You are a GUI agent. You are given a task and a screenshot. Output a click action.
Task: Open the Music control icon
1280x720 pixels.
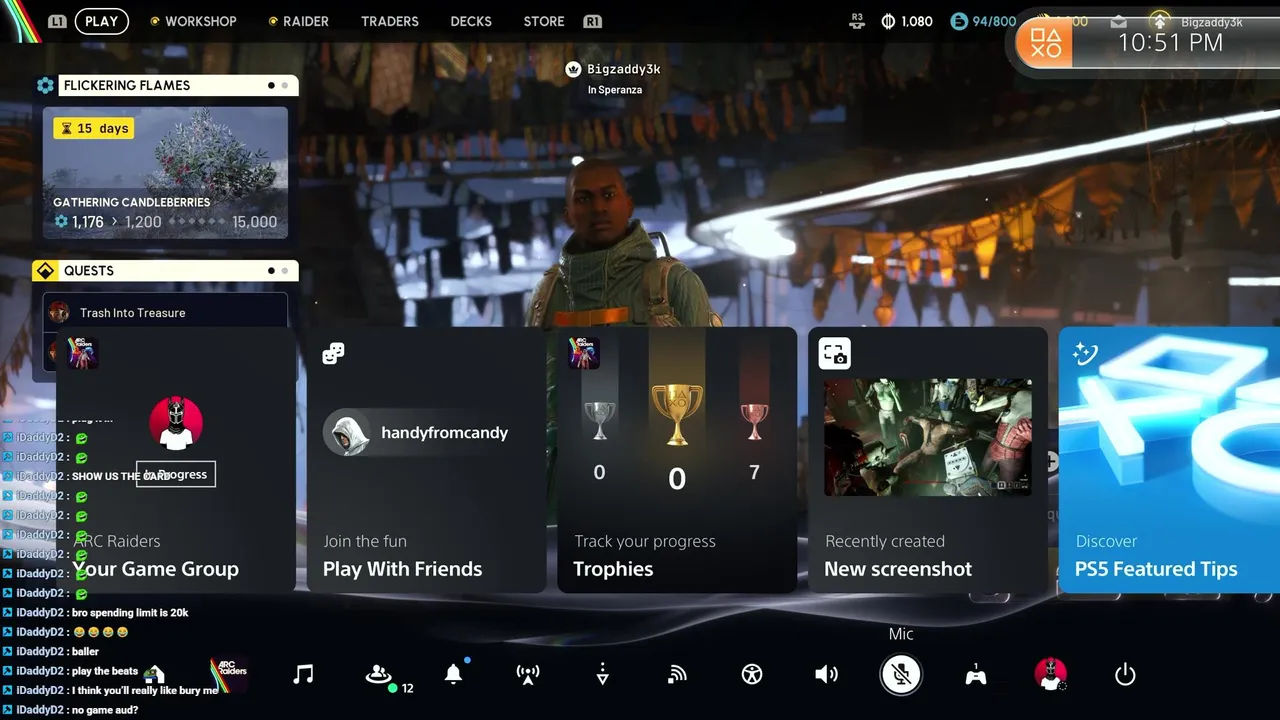tap(303, 674)
